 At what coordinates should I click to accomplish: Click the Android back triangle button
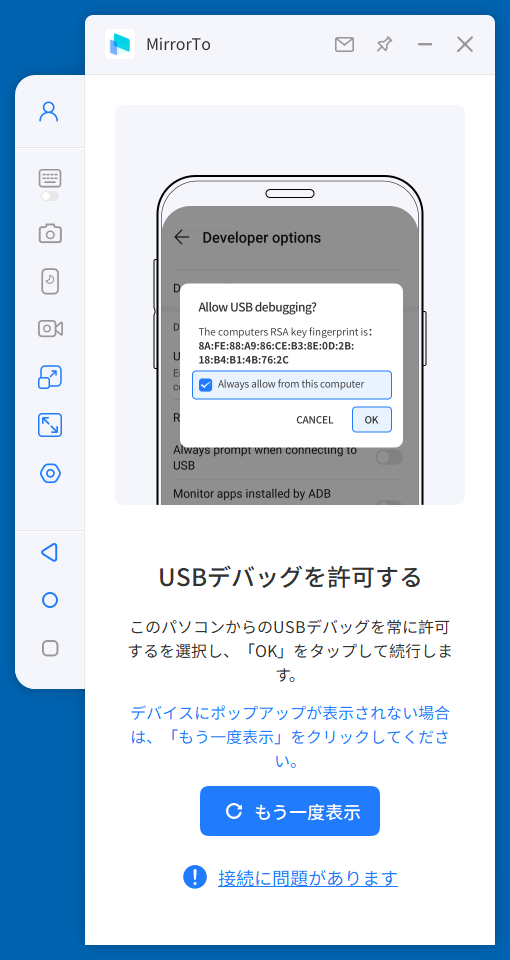click(49, 552)
